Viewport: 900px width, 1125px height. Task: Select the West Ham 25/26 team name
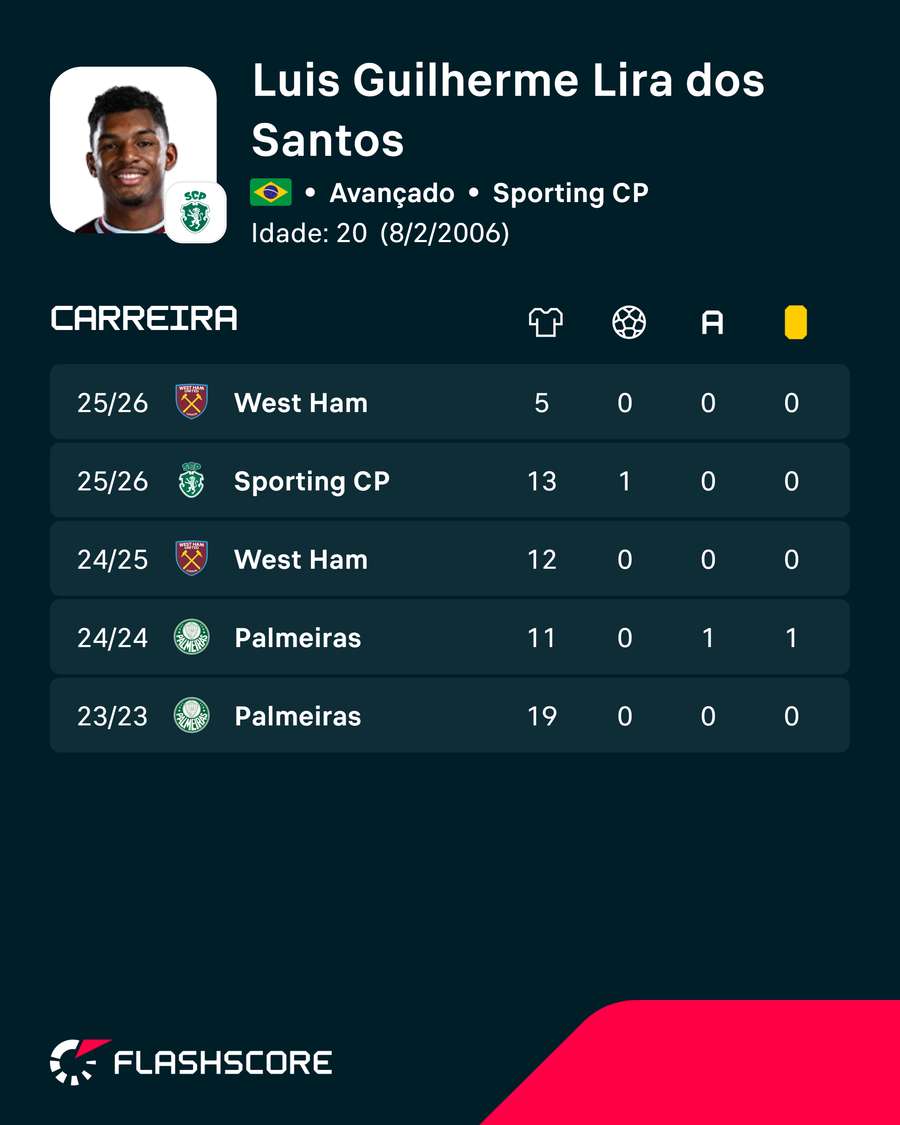(x=301, y=403)
